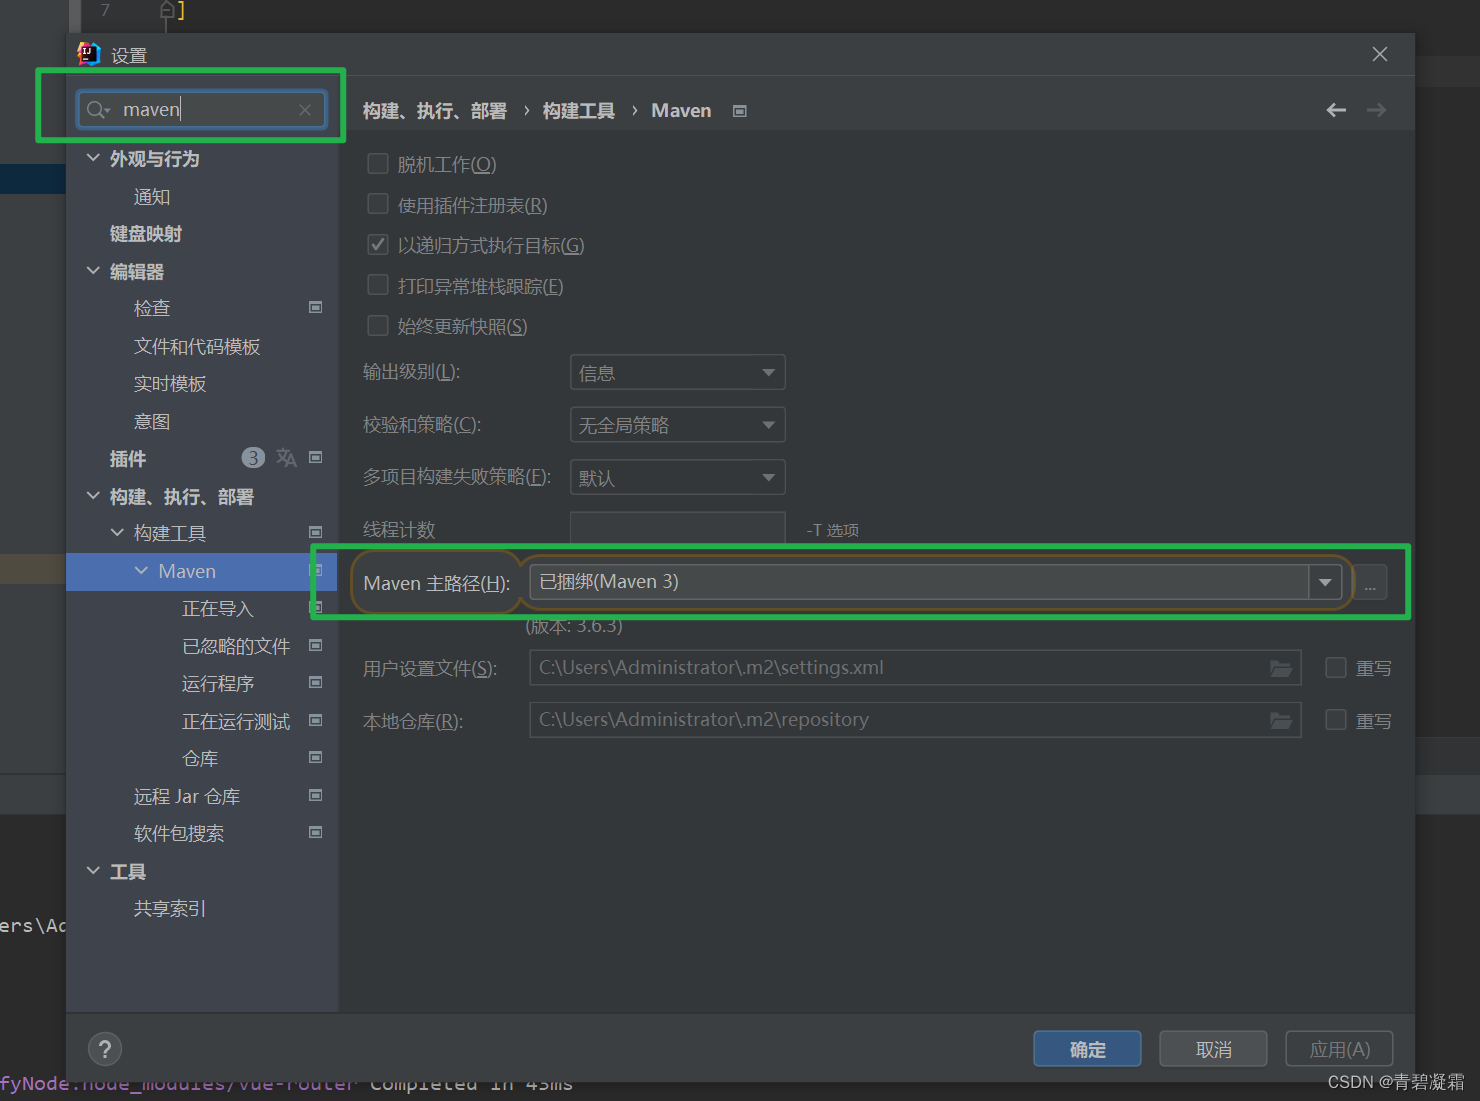The image size is (1480, 1101).
Task: Toggle 始终更新快照 checkbox
Action: pyautogui.click(x=378, y=326)
